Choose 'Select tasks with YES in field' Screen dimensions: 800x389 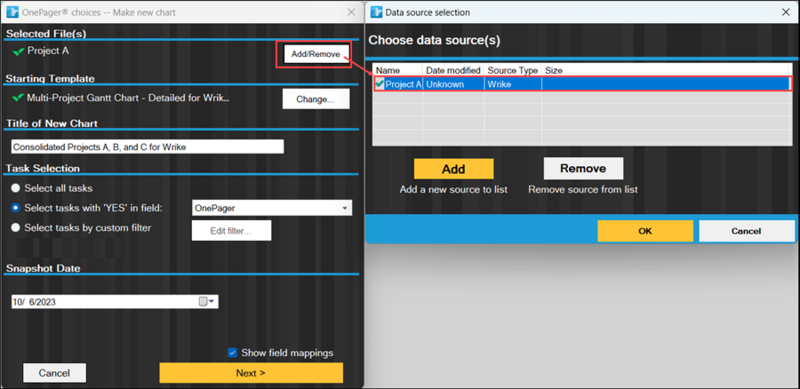tap(15, 208)
